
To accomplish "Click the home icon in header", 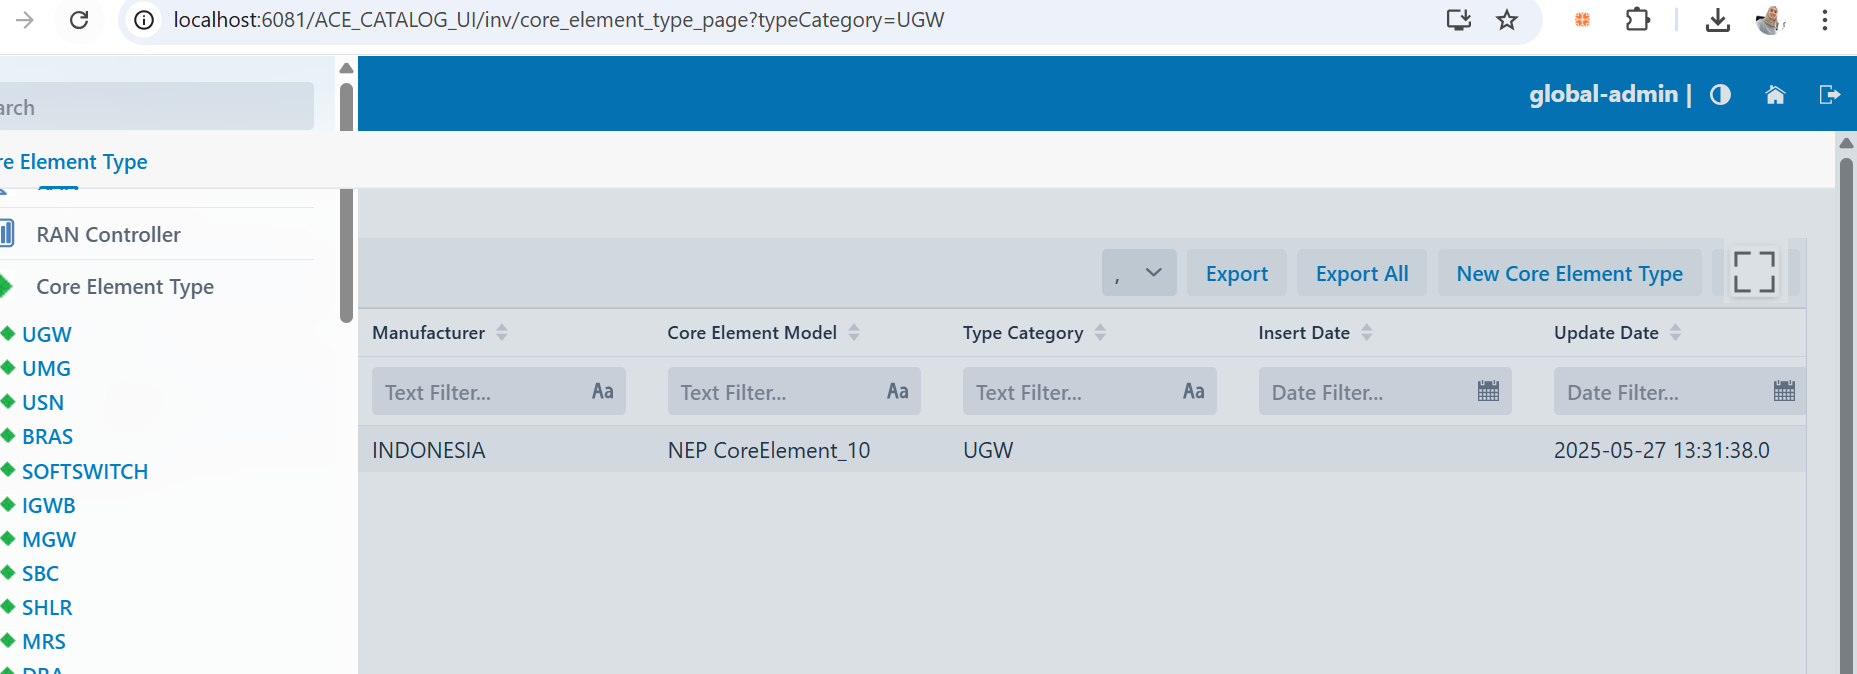I will coord(1775,95).
